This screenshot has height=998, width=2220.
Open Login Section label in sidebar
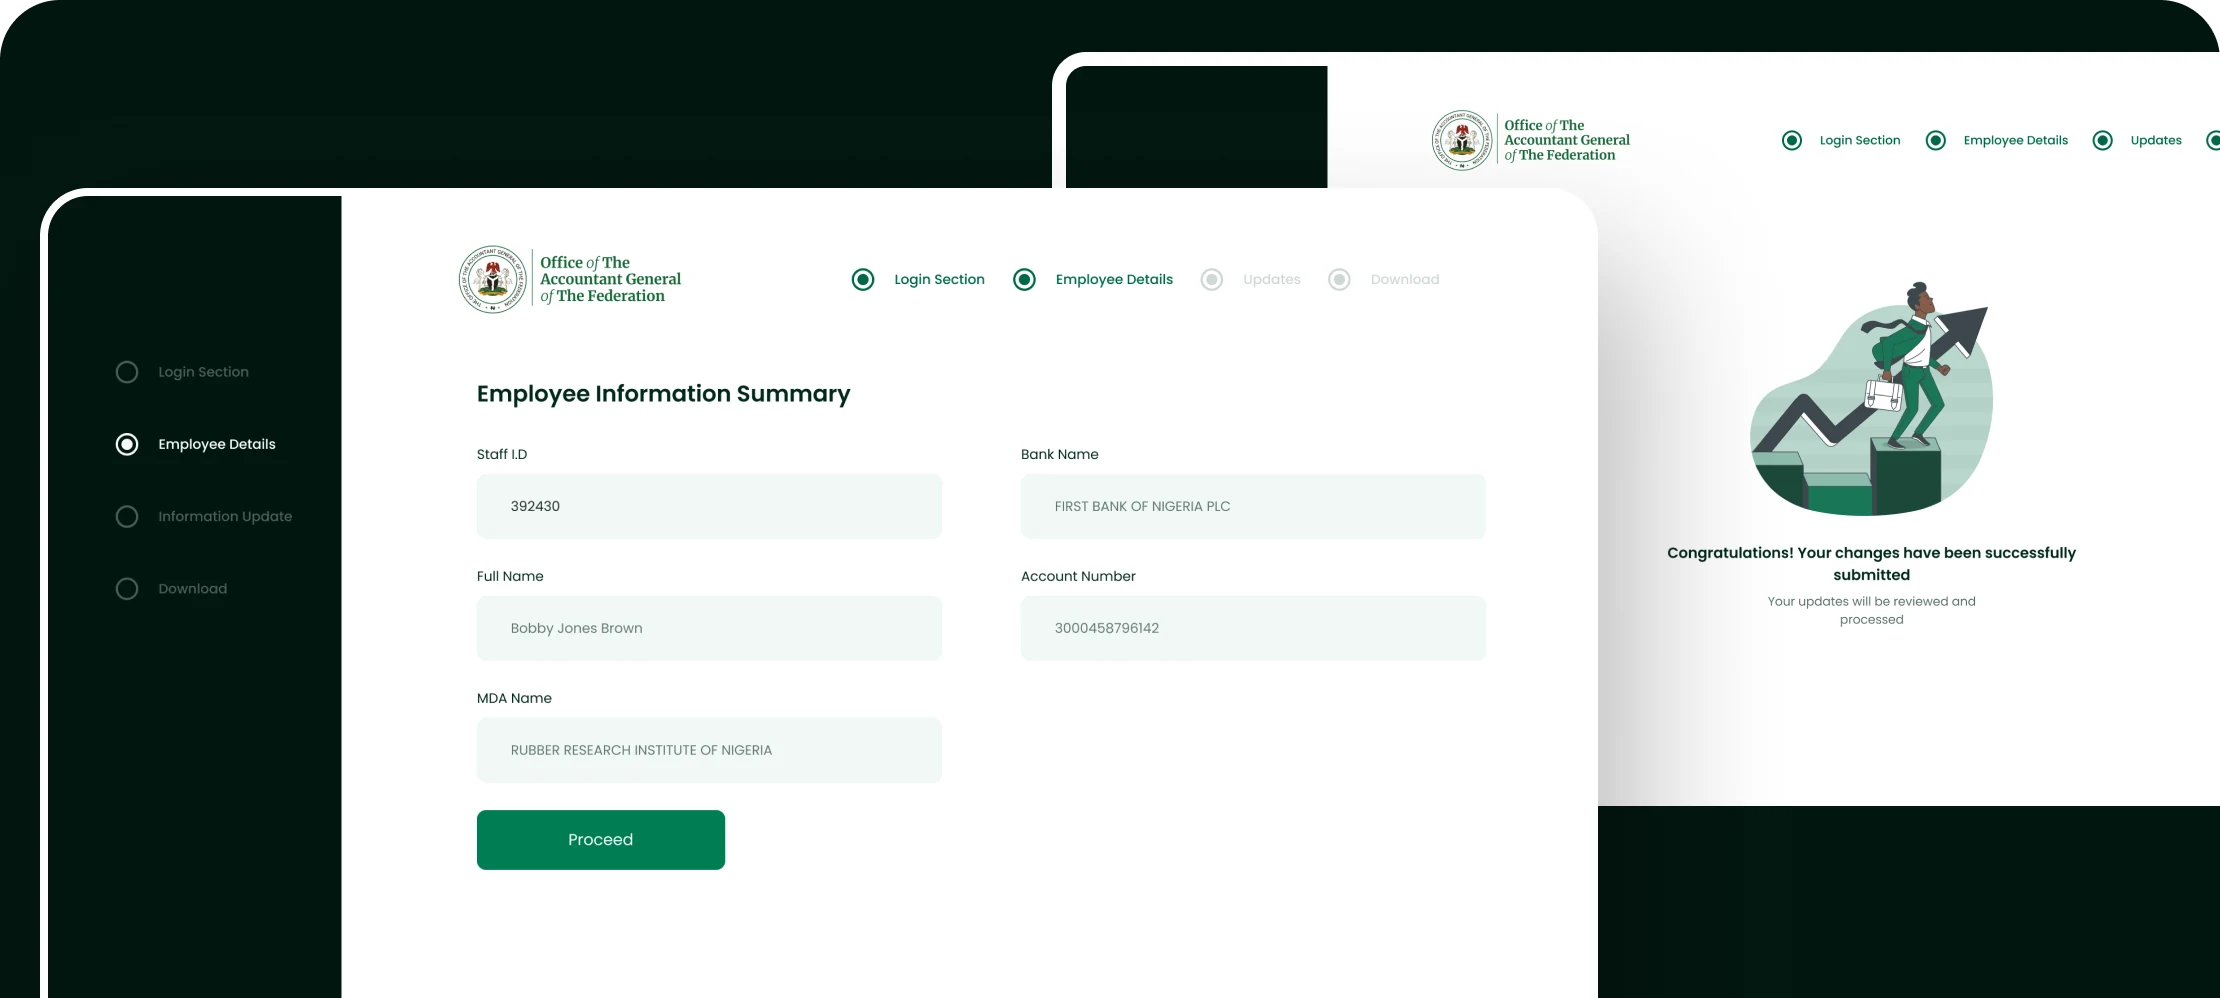(203, 372)
